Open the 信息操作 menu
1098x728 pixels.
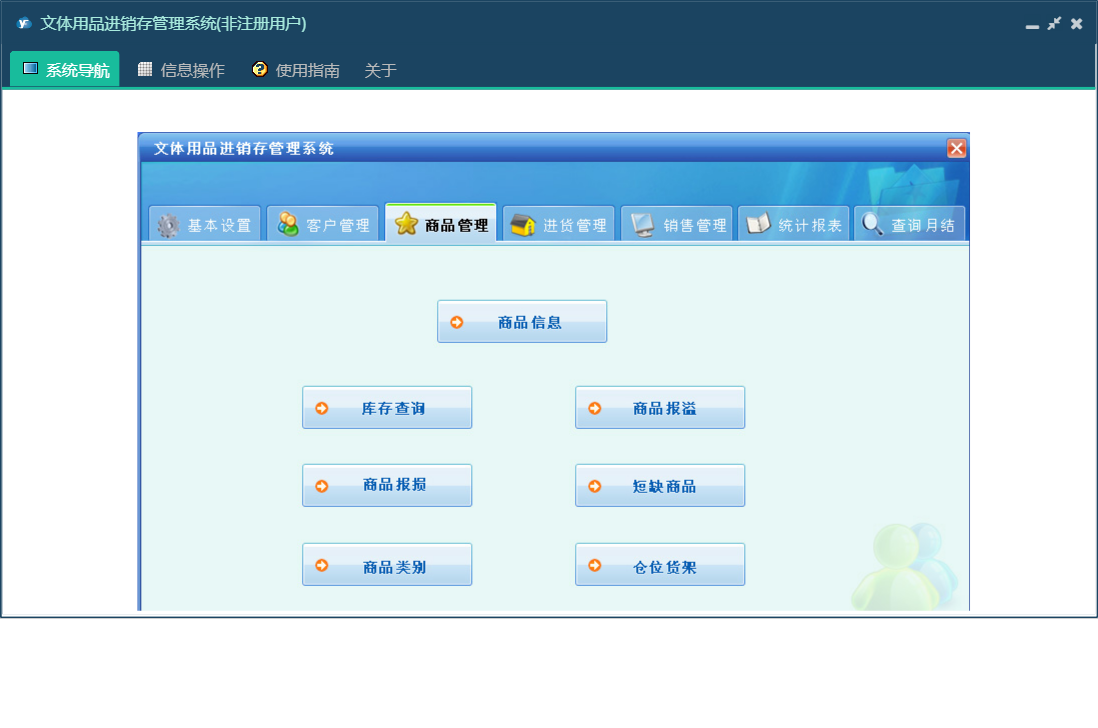181,69
